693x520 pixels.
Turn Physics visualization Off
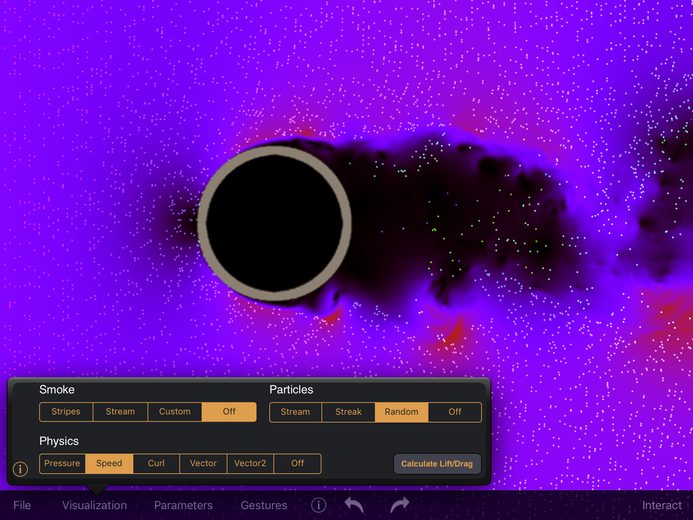(297, 463)
